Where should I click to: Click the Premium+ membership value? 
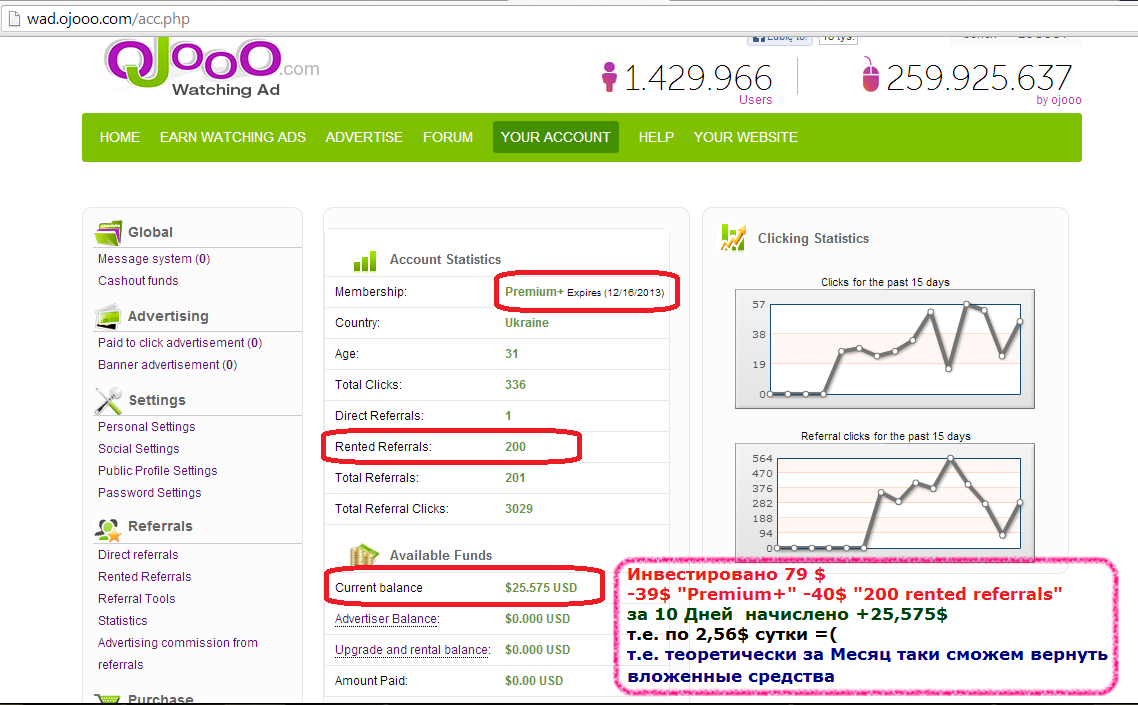tap(534, 292)
